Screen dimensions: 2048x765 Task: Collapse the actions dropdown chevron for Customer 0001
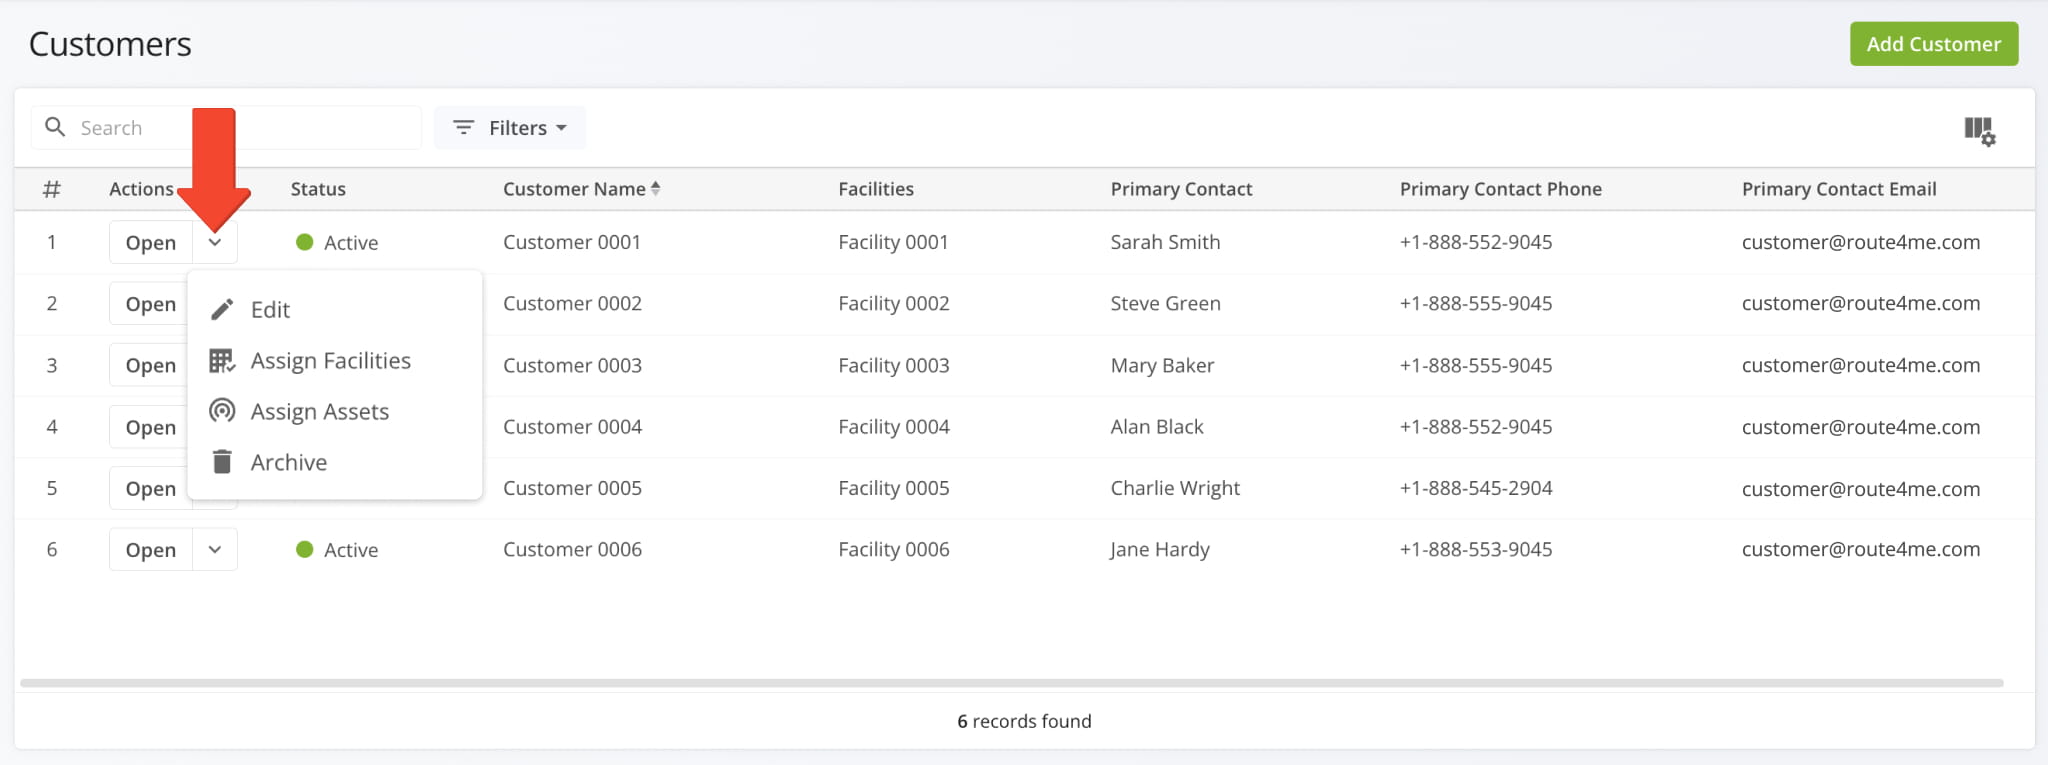tap(215, 242)
